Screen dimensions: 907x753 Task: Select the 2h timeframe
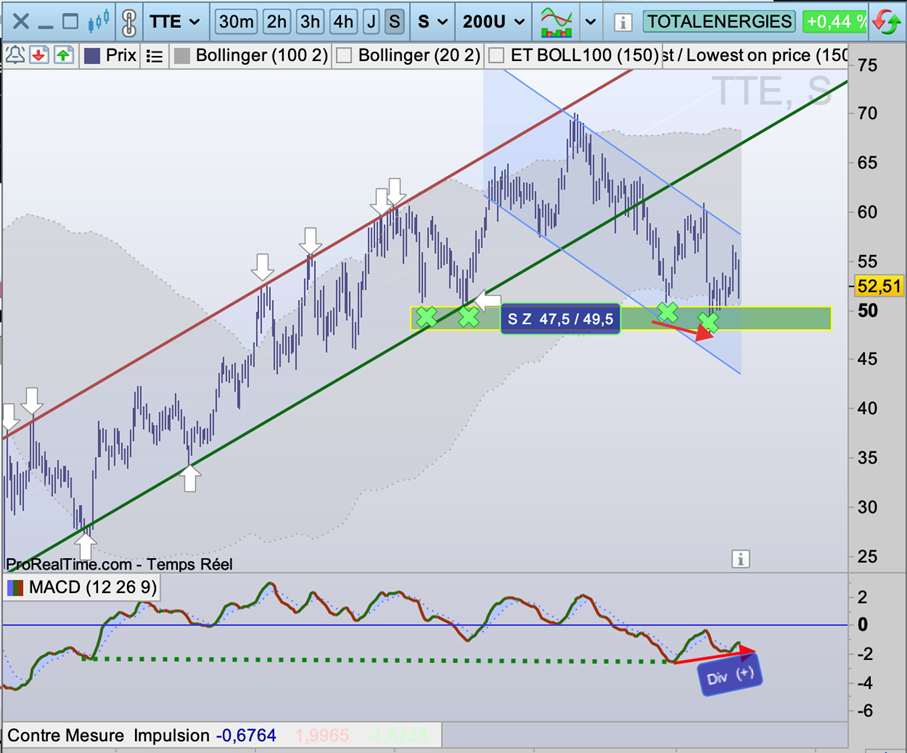click(x=276, y=22)
